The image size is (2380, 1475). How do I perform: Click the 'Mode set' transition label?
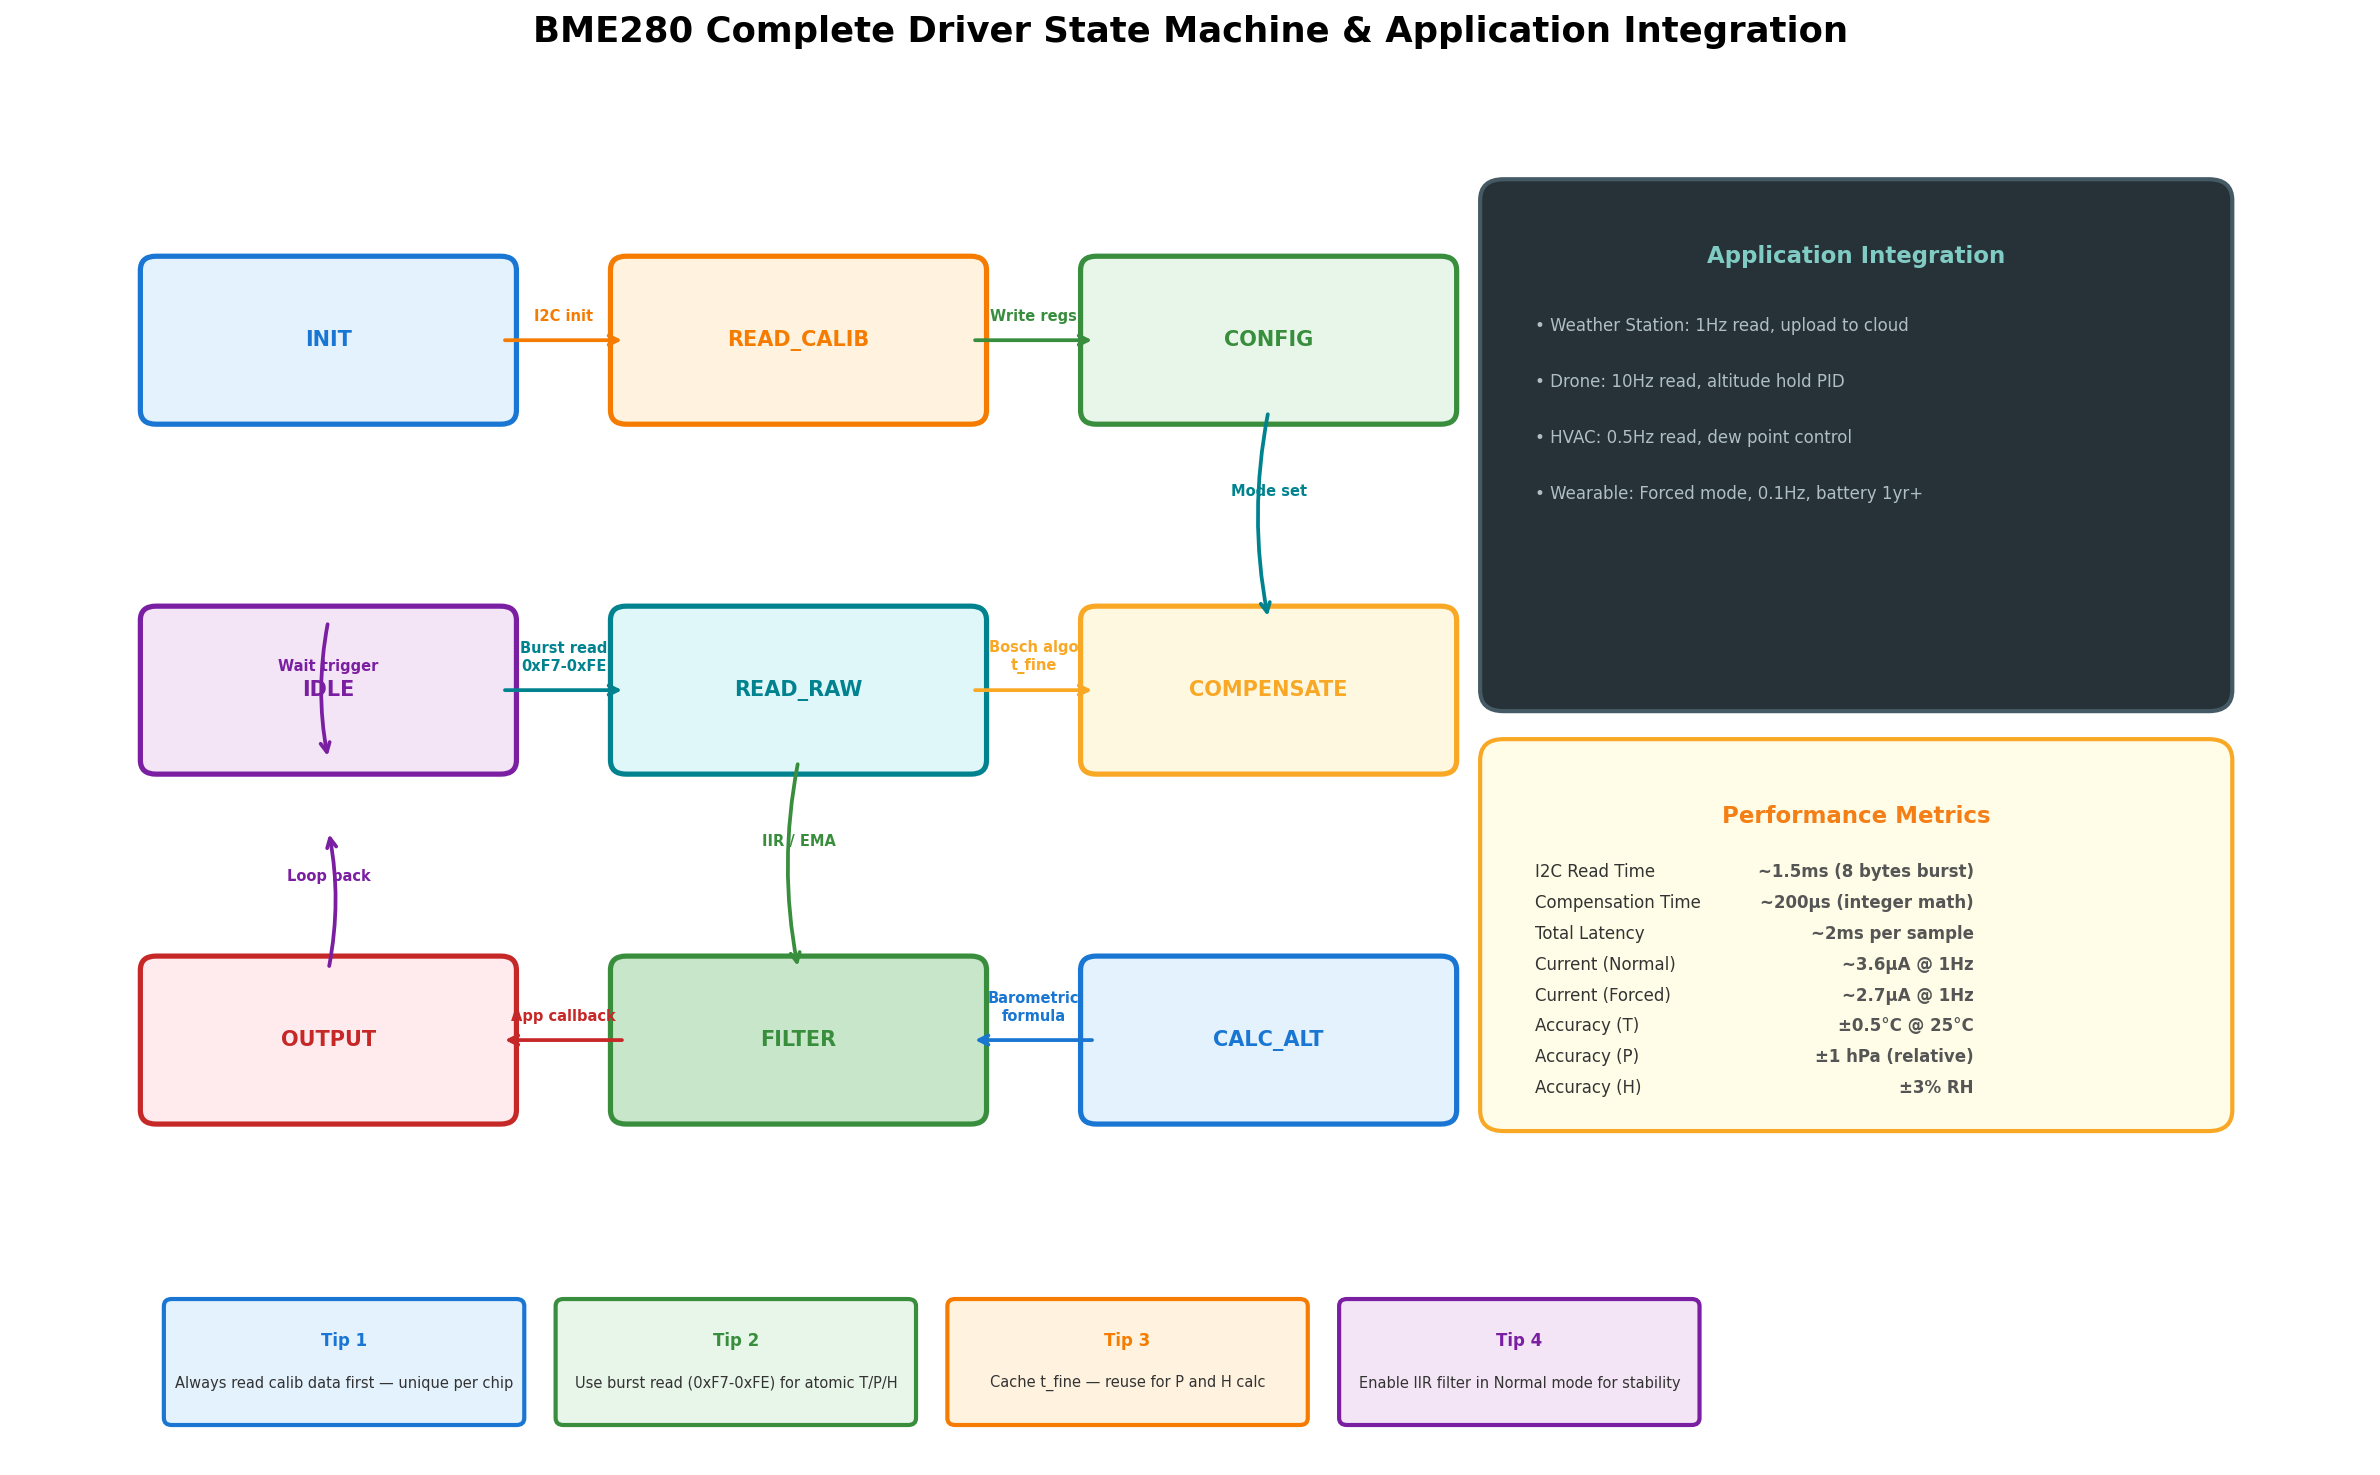[1268, 491]
